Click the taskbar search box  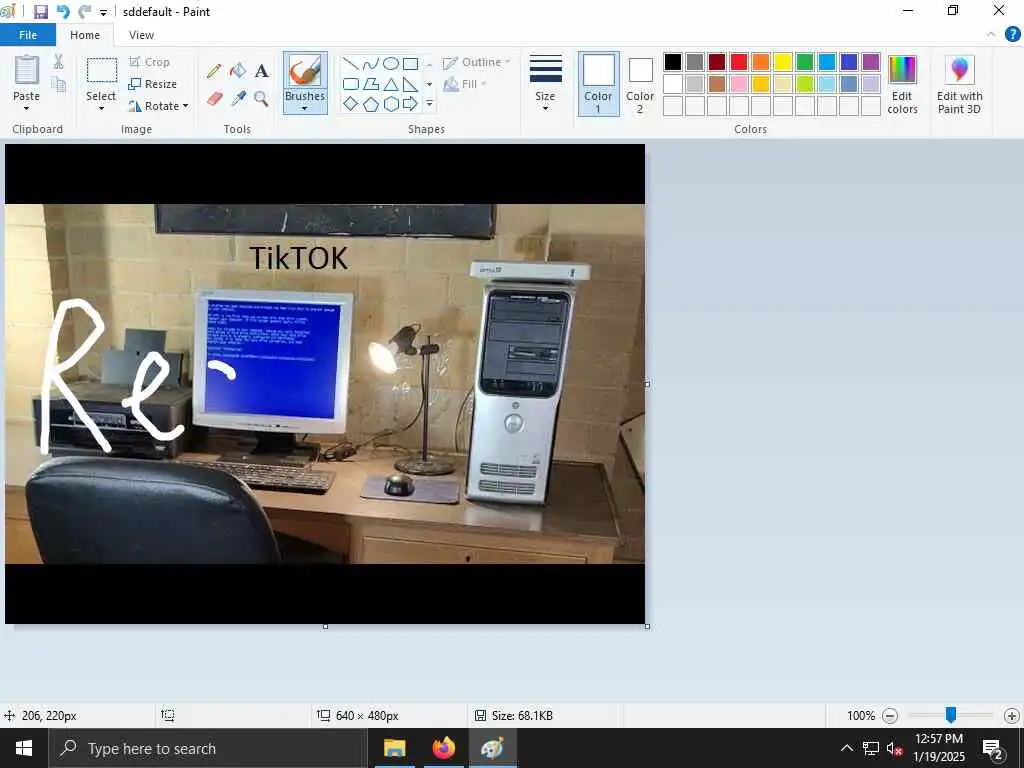point(208,748)
